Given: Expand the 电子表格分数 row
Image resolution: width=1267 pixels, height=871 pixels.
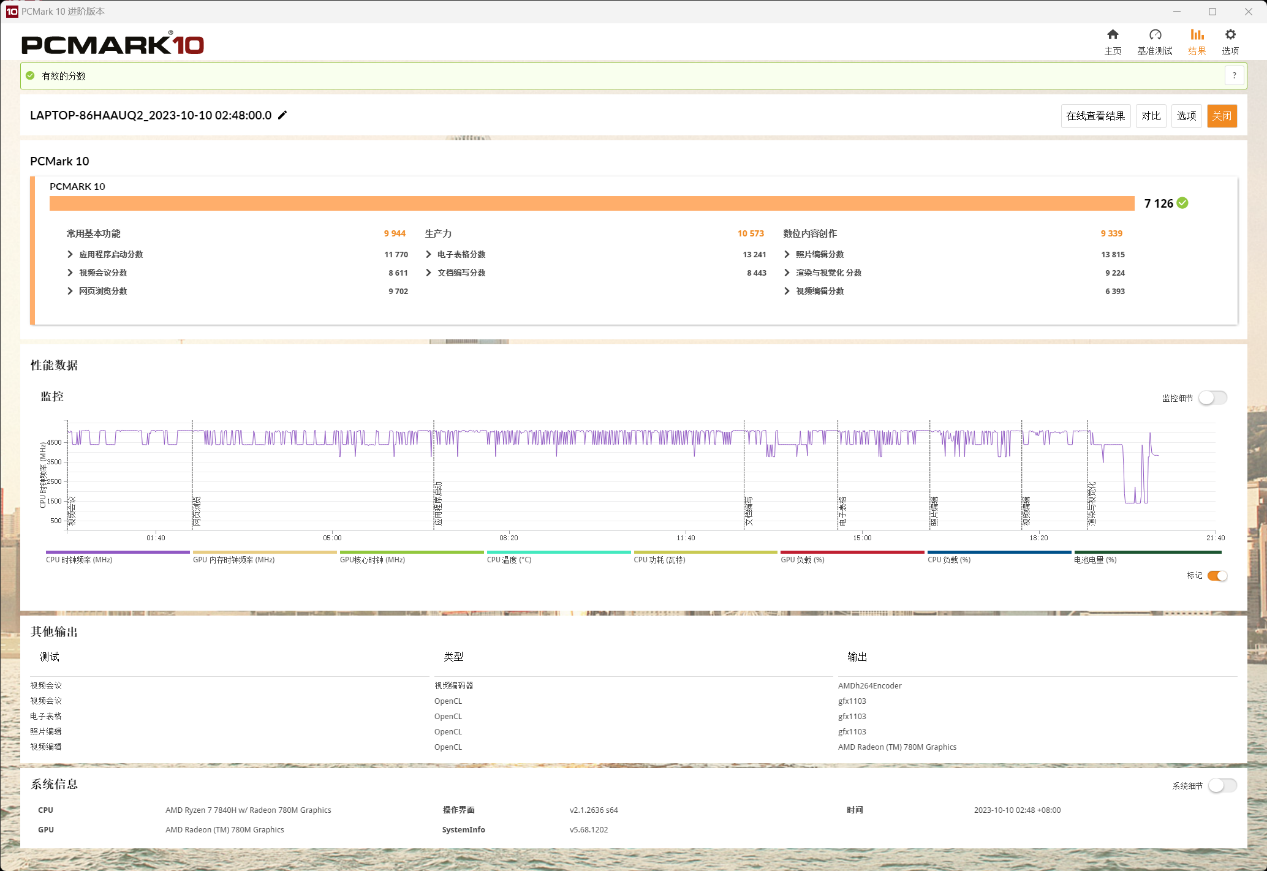Looking at the screenshot, I should (x=429, y=255).
